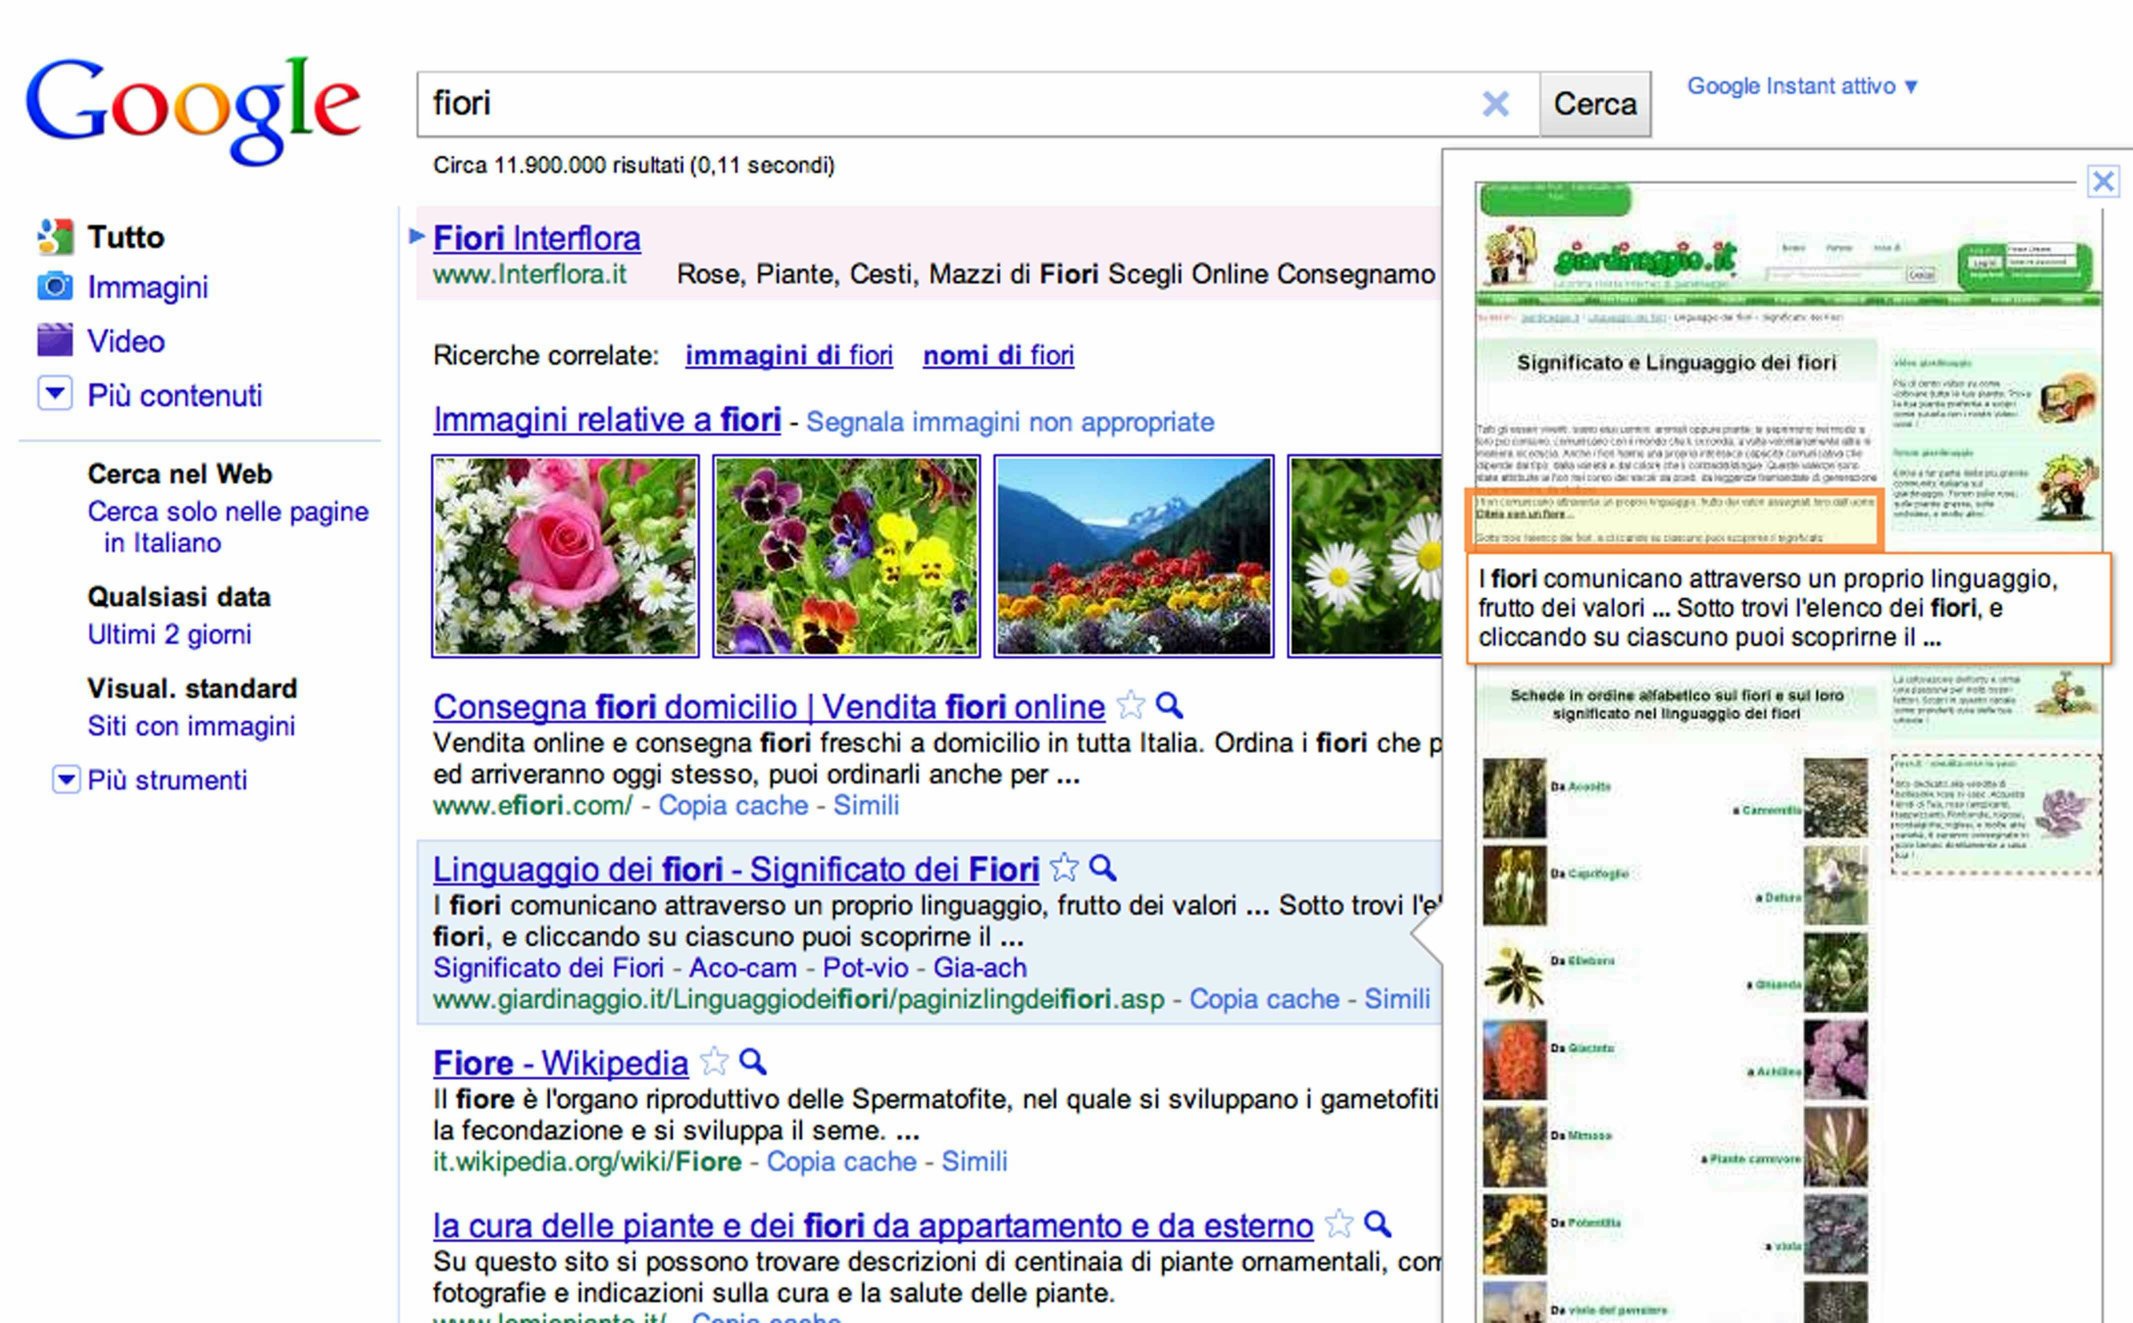Viewport: 2133px width, 1323px height.
Task: Click Cerca solo nelle pagine in Italiano
Action: [228, 527]
